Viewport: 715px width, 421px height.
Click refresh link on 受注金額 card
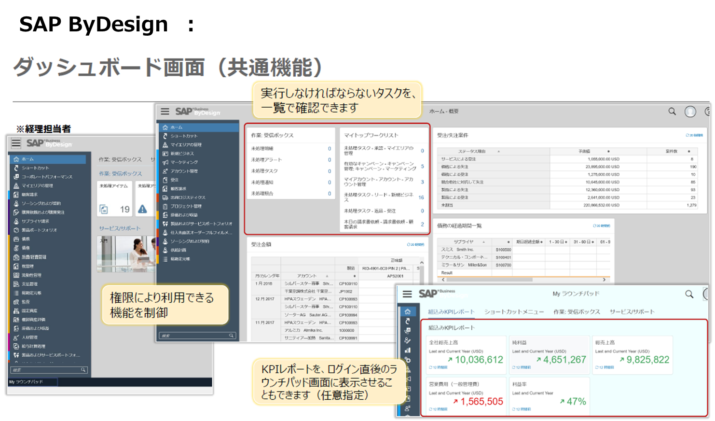point(415,244)
